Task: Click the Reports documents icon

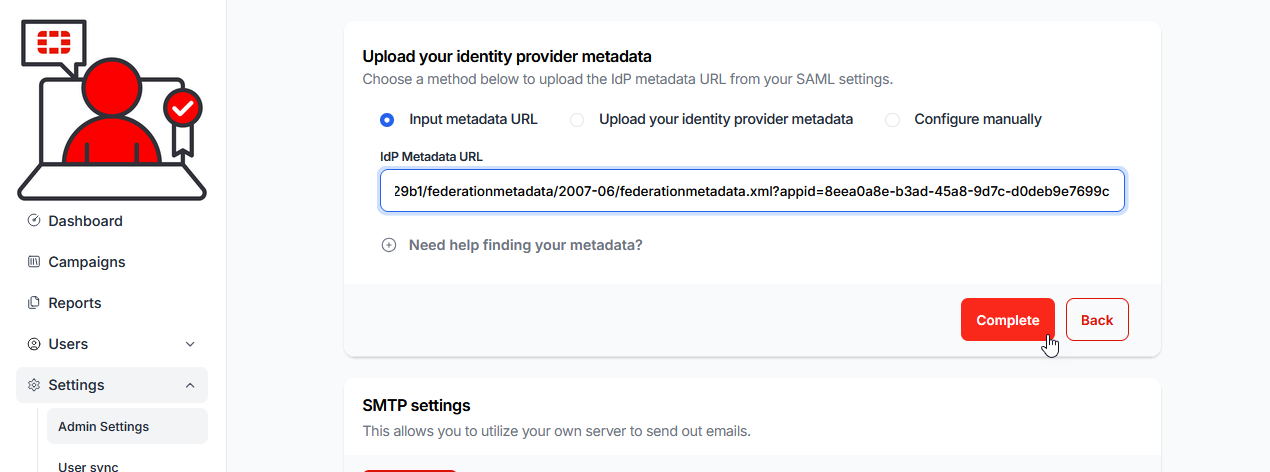Action: [x=34, y=303]
